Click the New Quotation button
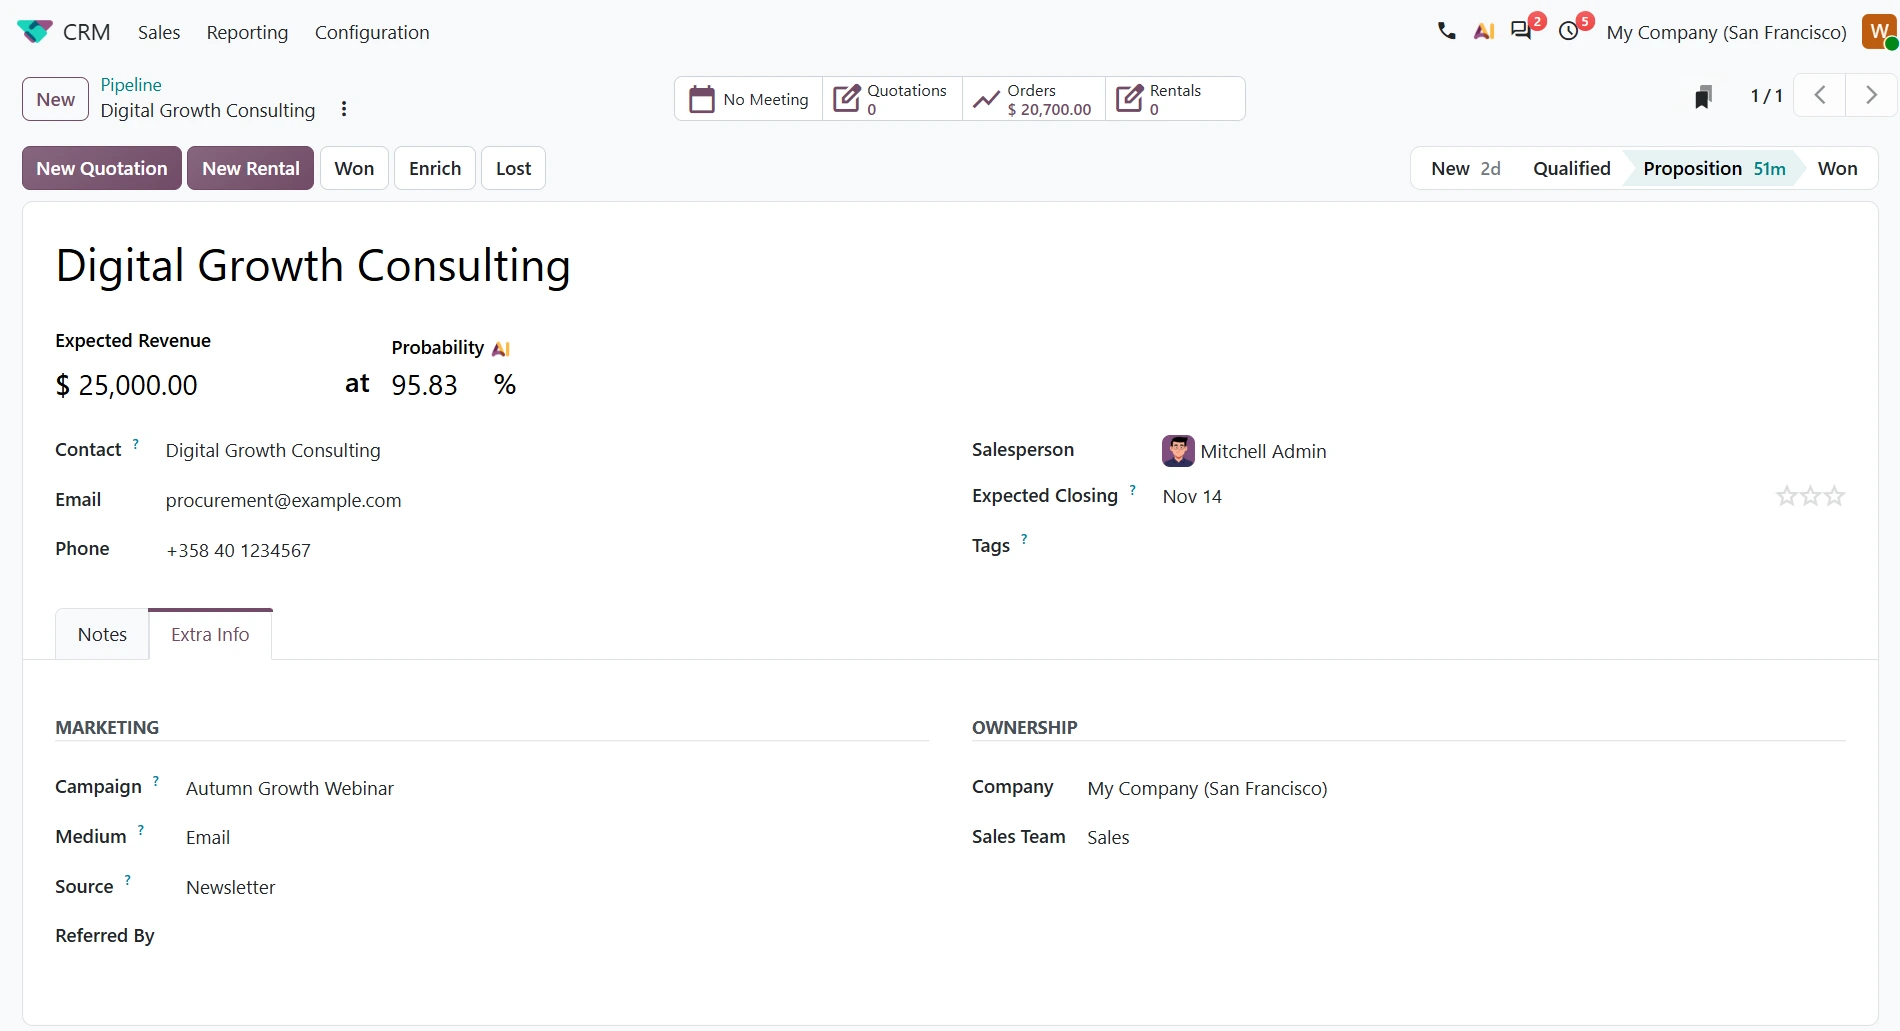Screen dimensions: 1900x1031 pyautogui.click(x=102, y=168)
